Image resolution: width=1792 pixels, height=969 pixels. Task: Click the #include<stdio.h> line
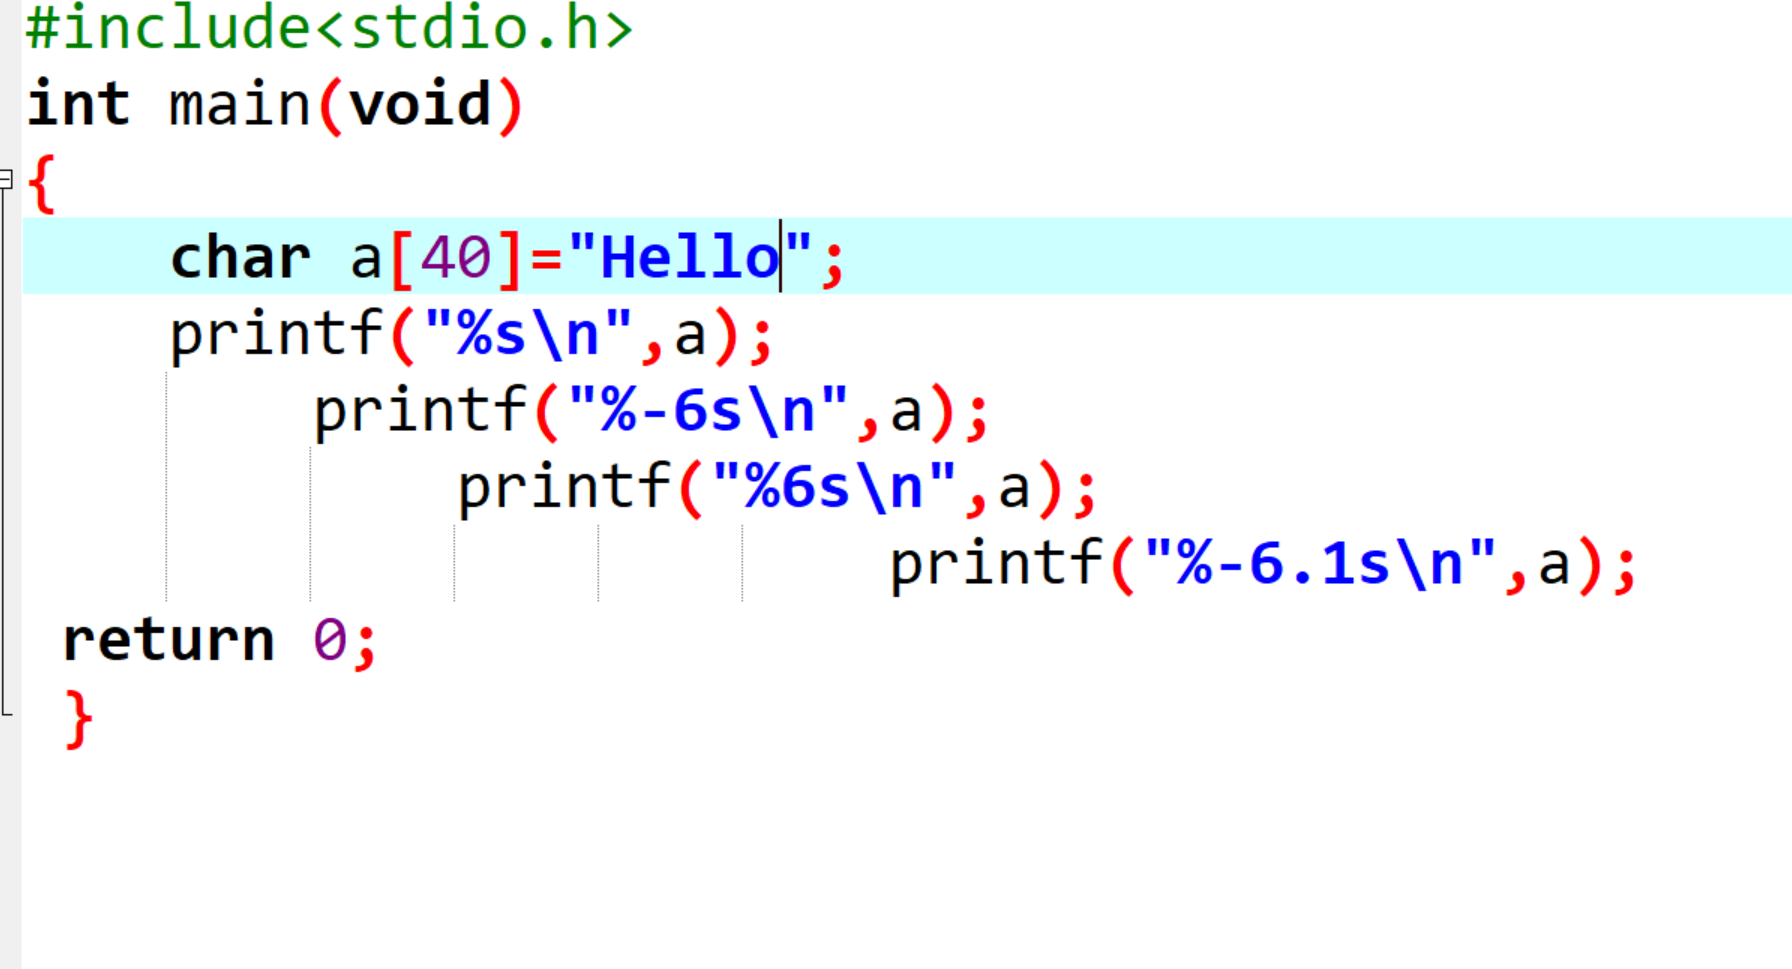coord(329,27)
